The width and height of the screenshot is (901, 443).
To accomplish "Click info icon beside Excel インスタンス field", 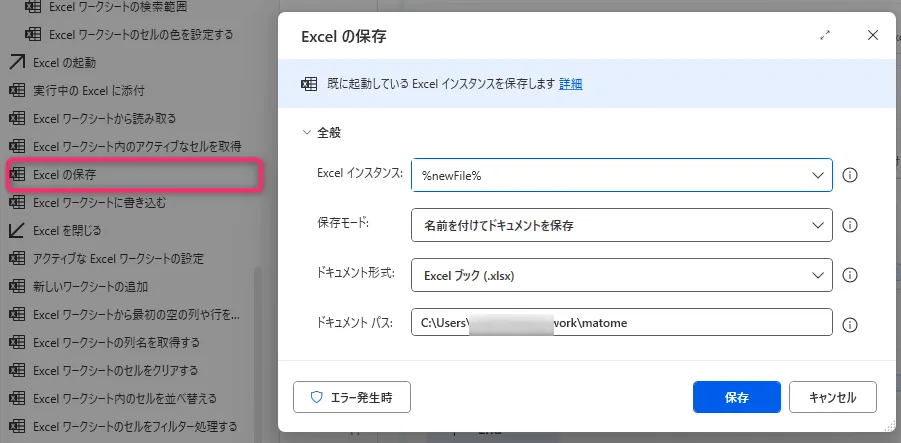I will point(851,175).
